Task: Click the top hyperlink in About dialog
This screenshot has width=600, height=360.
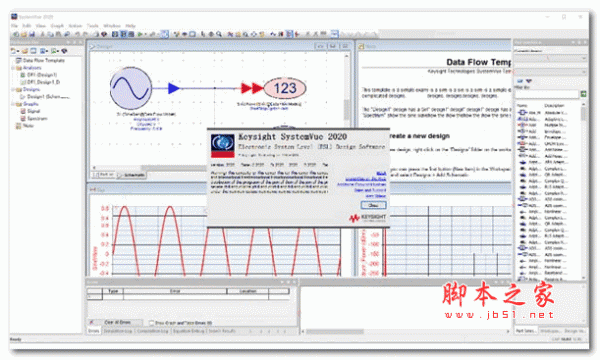Action: 381,173
